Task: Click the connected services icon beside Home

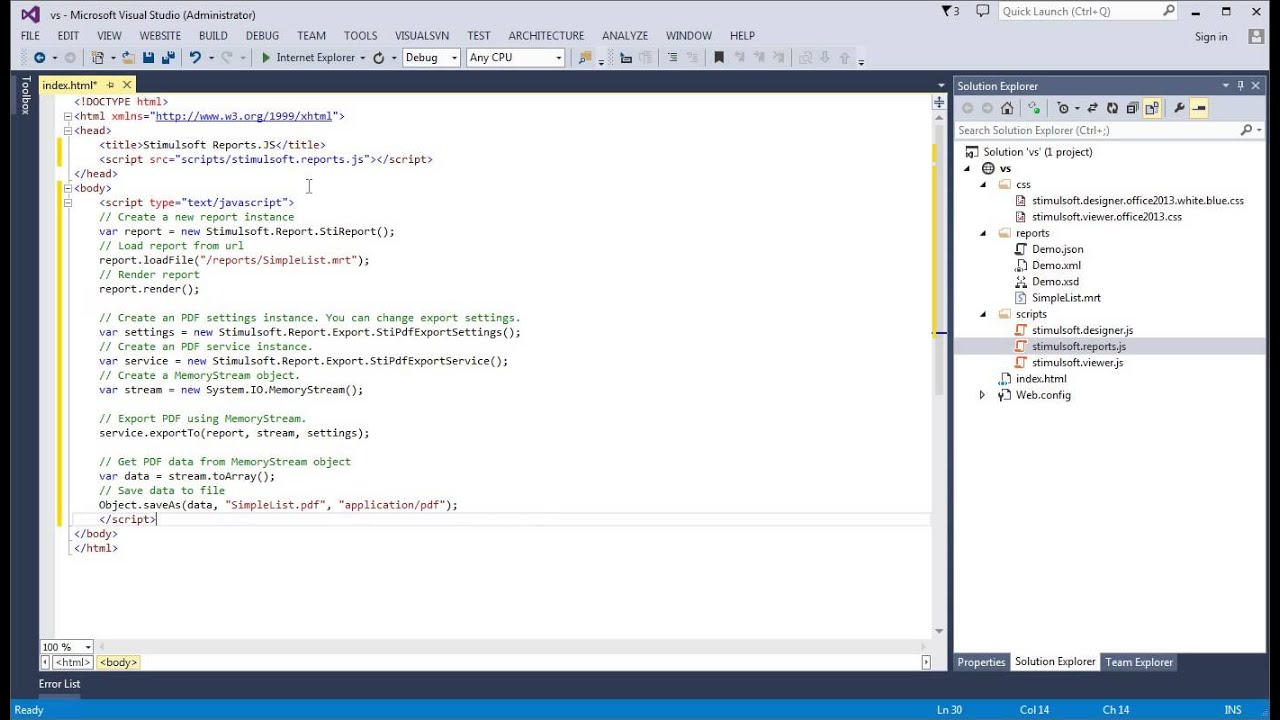Action: coord(1034,108)
